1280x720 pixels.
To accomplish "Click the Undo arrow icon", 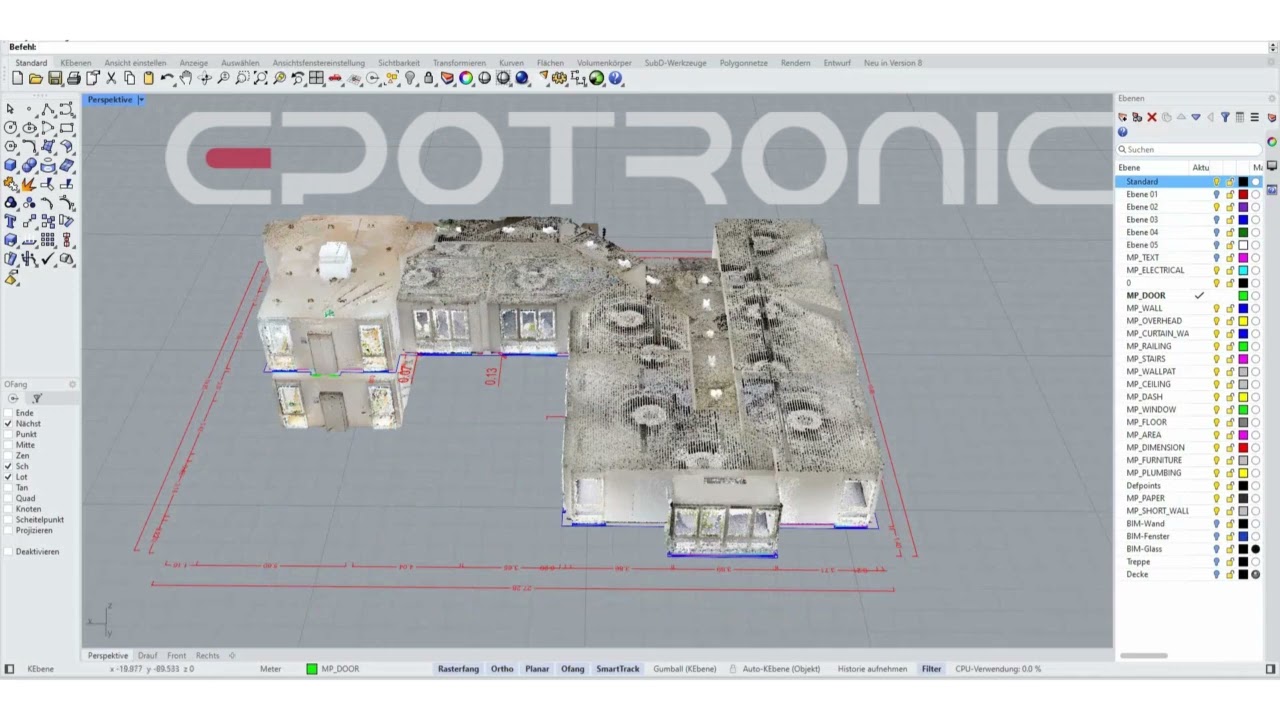I will 167,78.
